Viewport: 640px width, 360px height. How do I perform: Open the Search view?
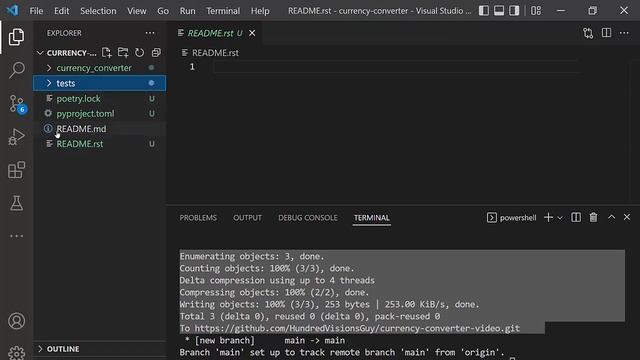16,70
